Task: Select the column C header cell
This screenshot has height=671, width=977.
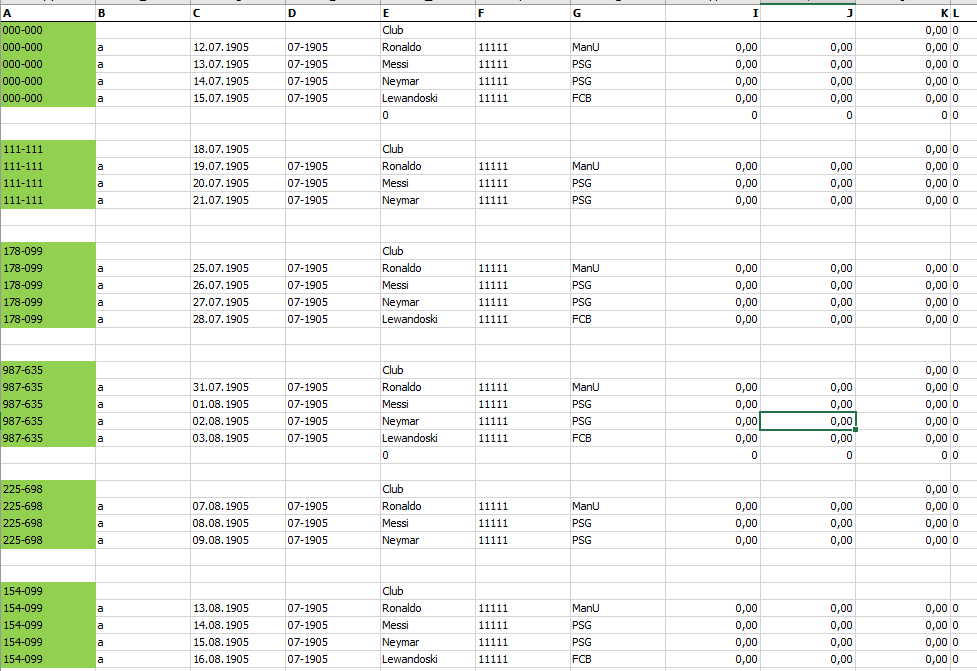Action: (x=238, y=13)
